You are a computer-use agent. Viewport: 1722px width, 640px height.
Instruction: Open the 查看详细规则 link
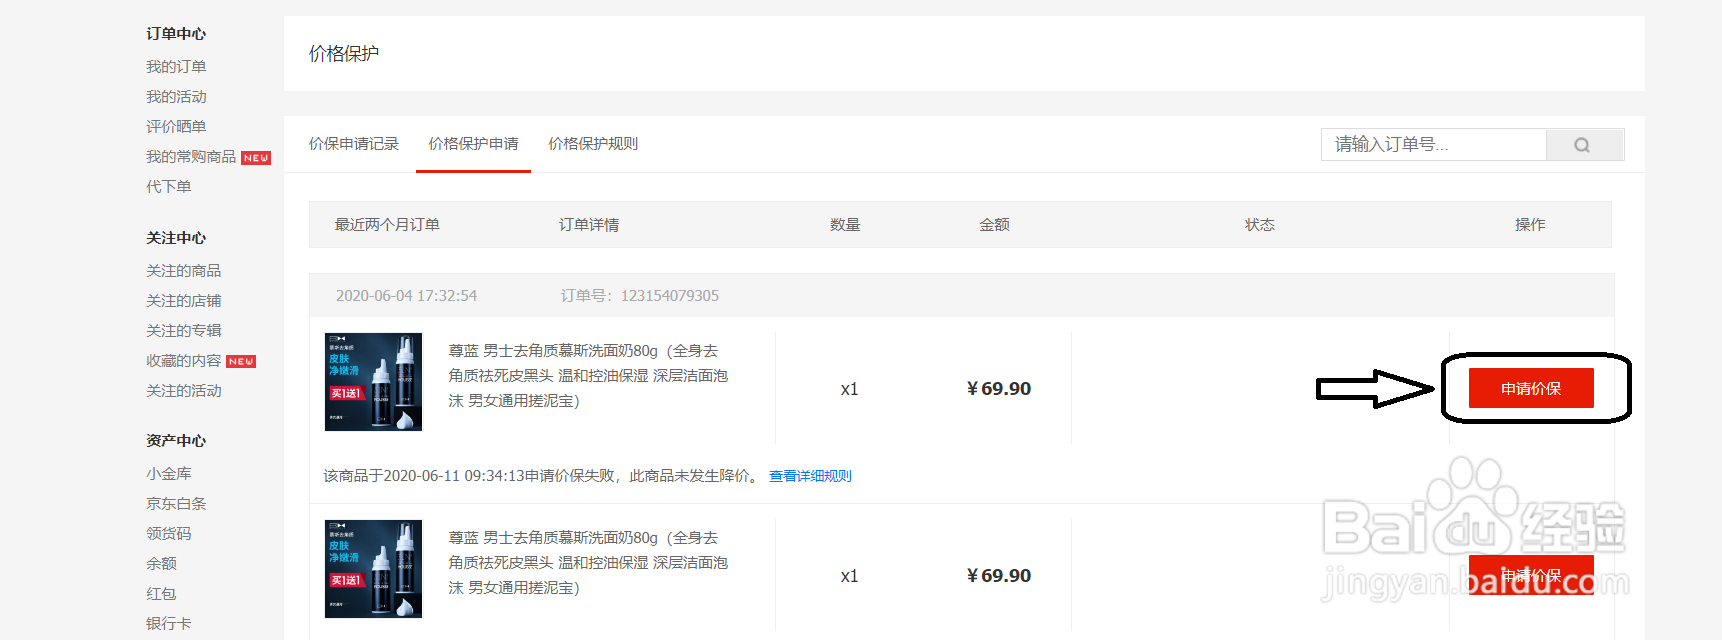coord(810,476)
